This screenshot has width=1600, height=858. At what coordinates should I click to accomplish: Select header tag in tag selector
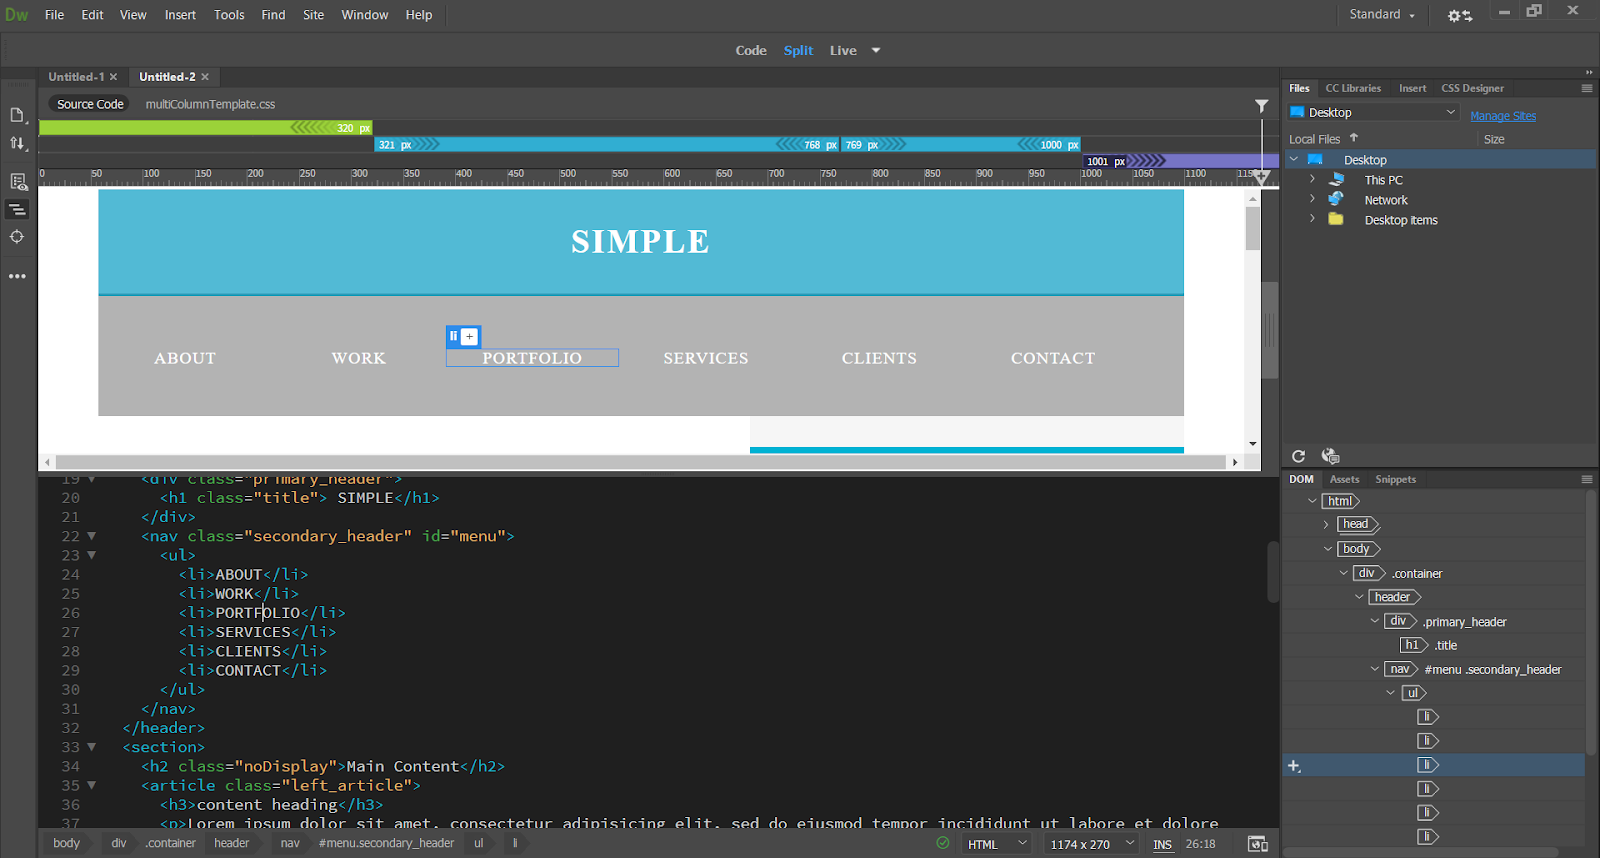click(x=232, y=843)
